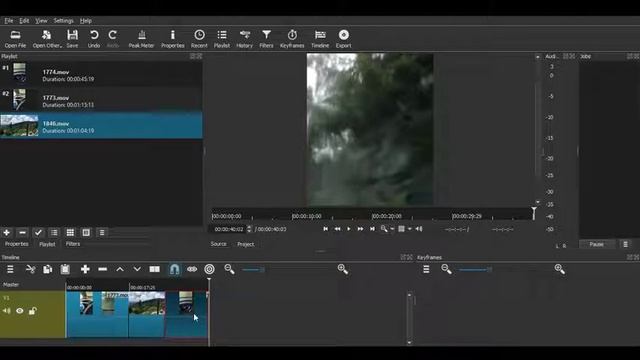This screenshot has width=640, height=360.
Task: Copy the selected timeline clip
Action: [48, 269]
